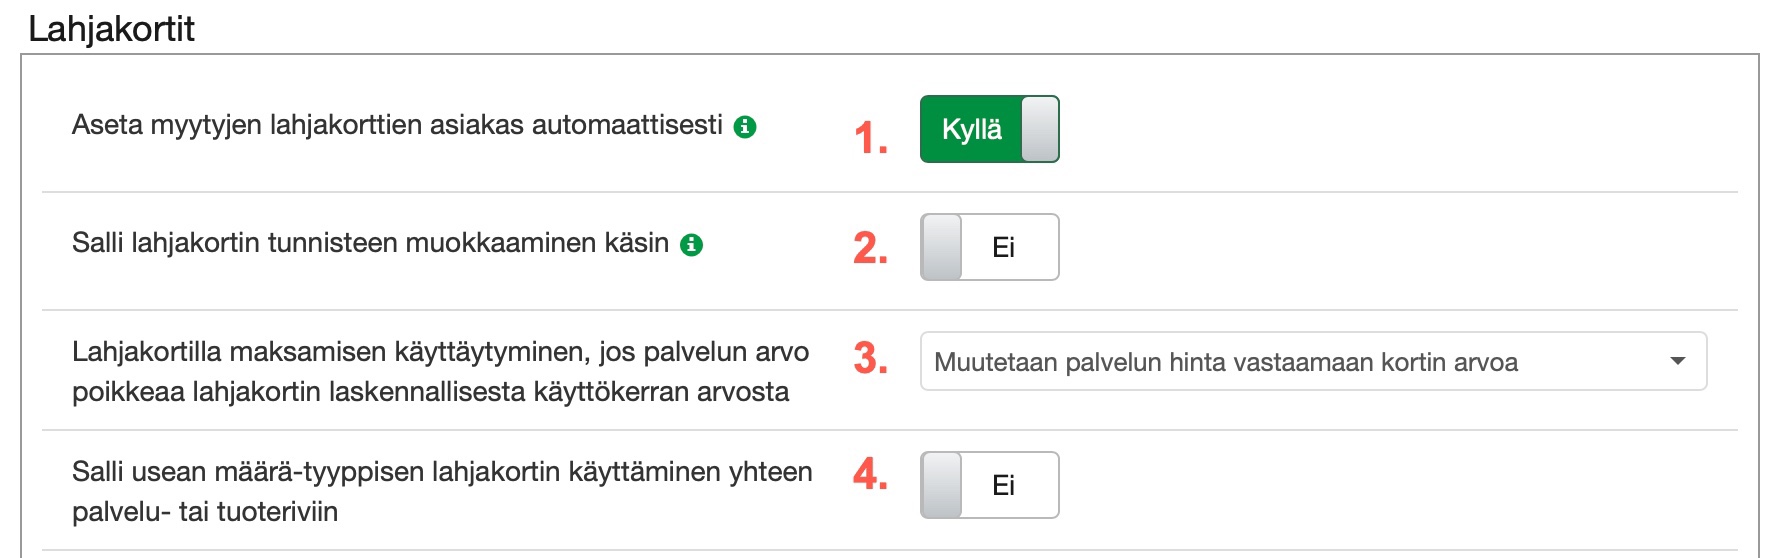1770x558 pixels.
Task: Enable multiple amount-type gift cards toggle
Action: 989,485
